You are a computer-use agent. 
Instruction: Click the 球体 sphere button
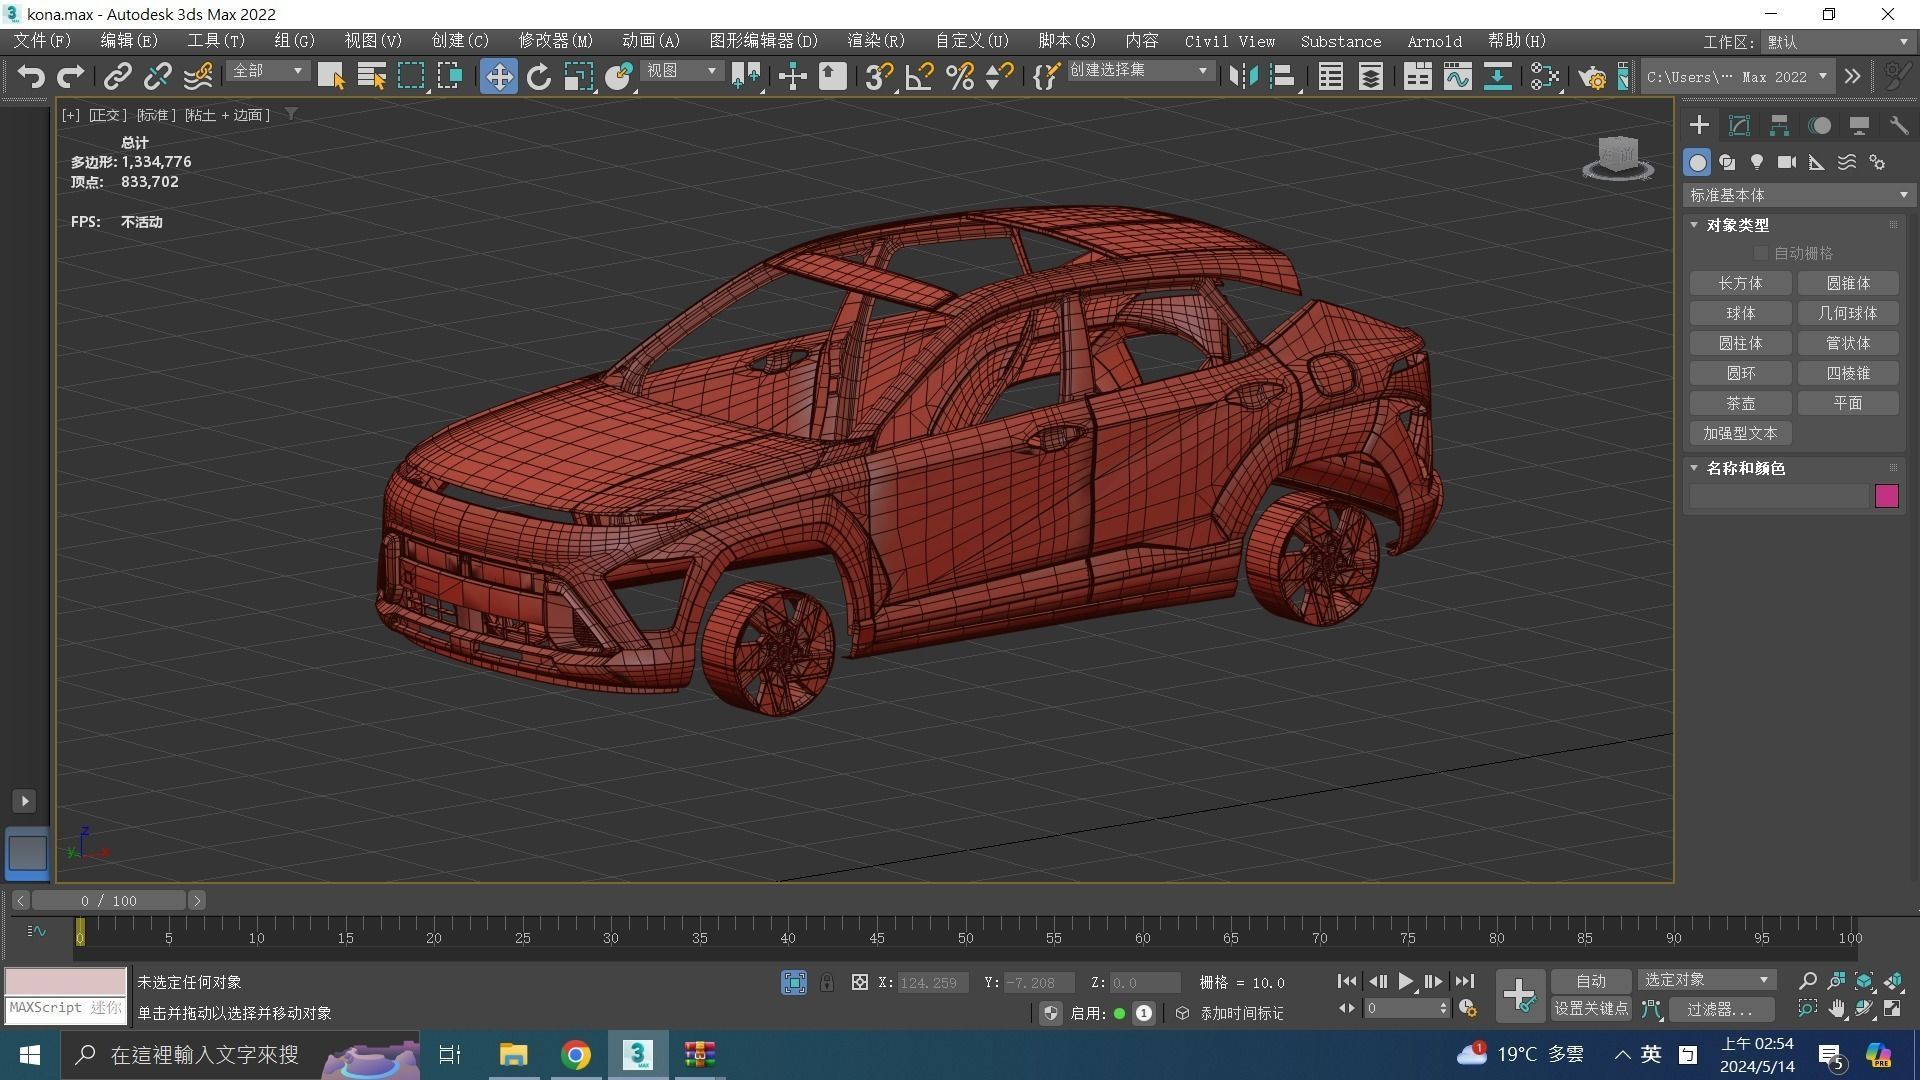point(1740,313)
